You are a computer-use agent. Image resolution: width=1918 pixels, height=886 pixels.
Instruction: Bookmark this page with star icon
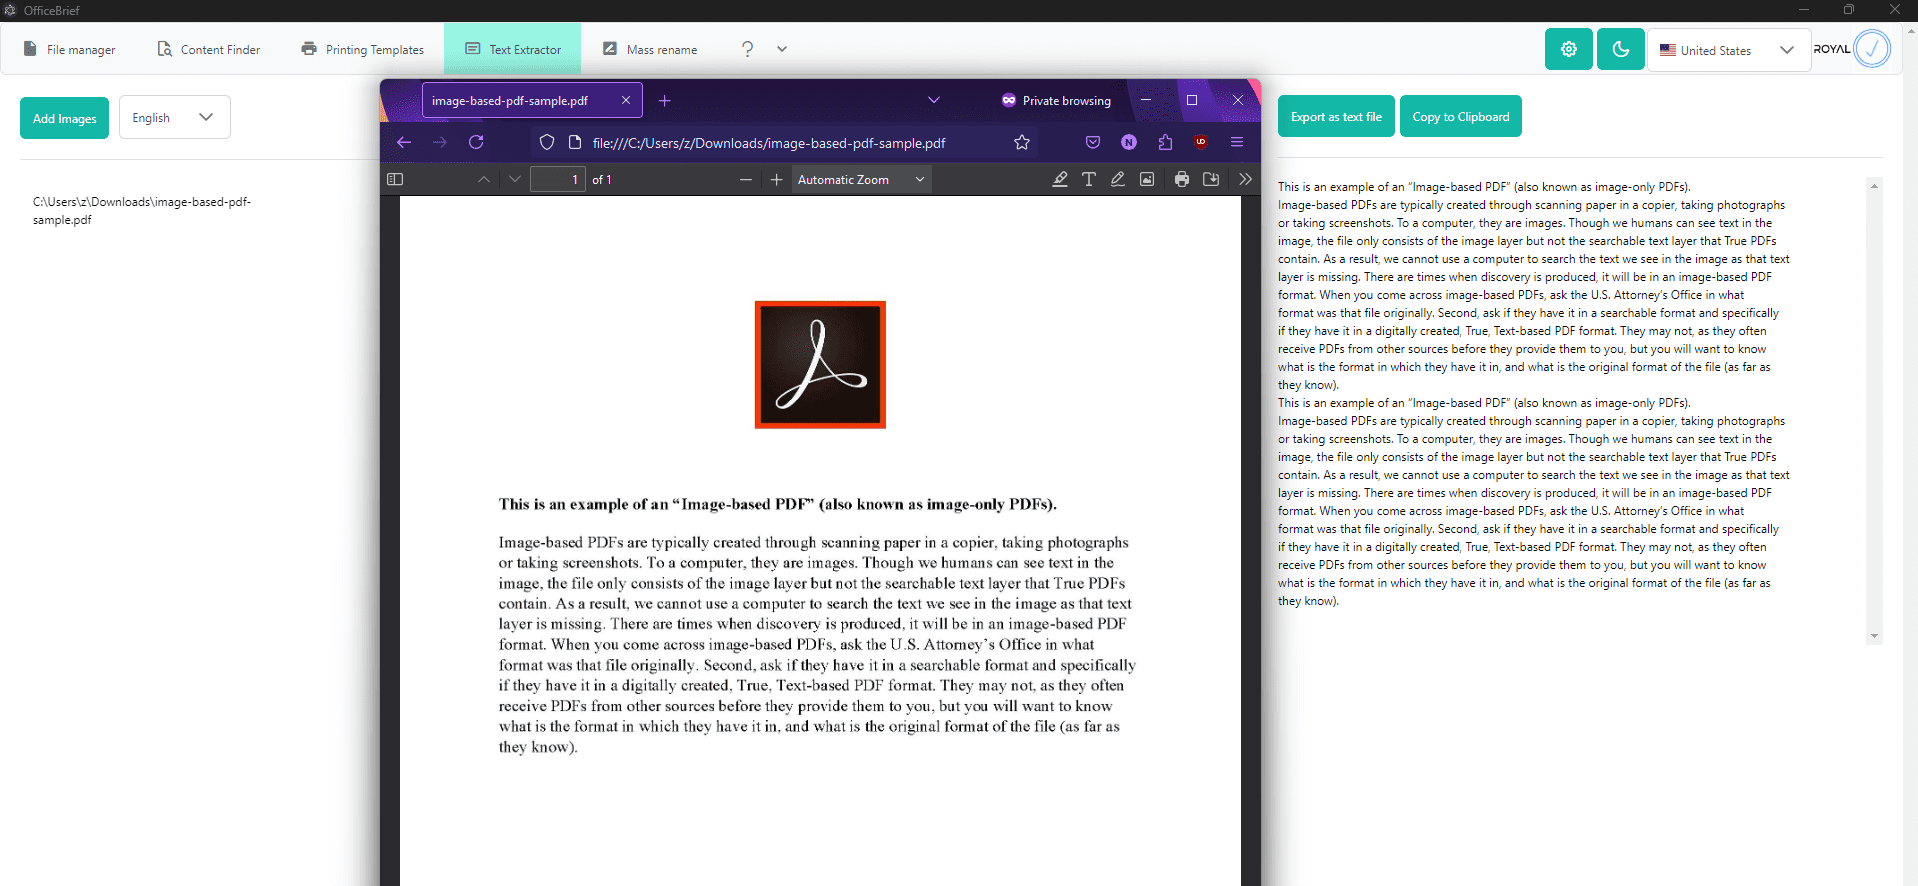tap(1022, 142)
